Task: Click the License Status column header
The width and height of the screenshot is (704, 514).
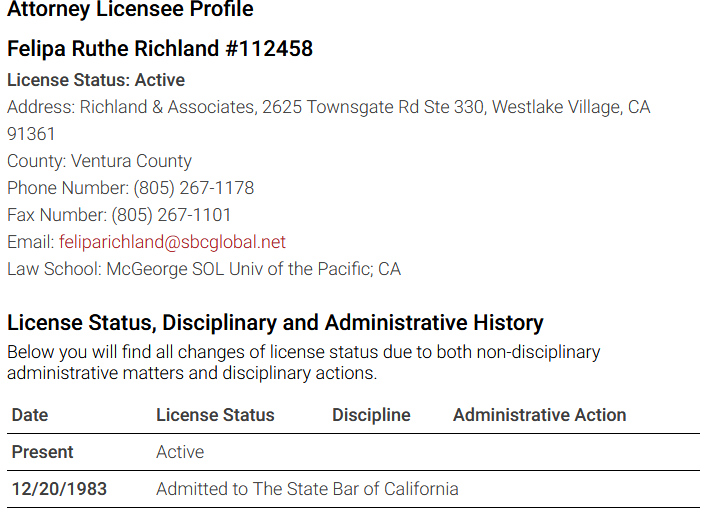Action: (215, 415)
